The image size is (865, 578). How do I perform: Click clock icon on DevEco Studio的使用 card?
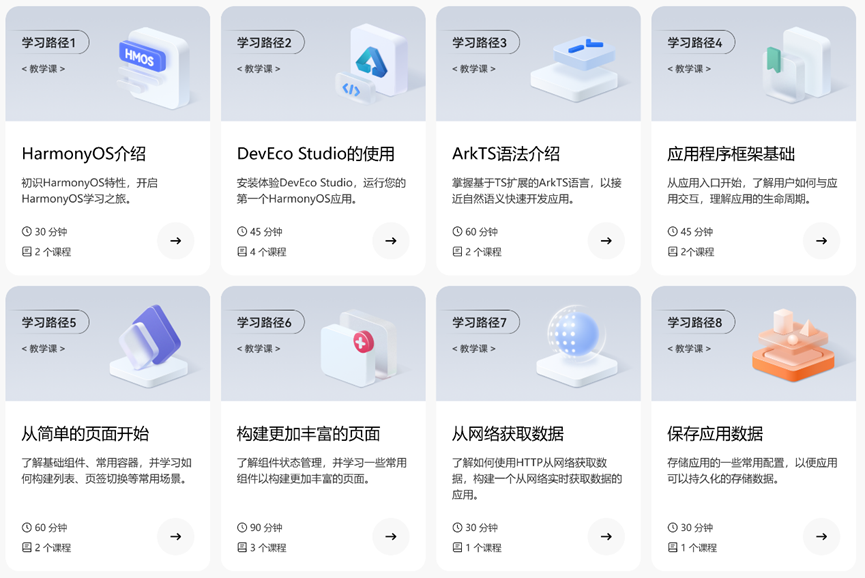click(242, 232)
